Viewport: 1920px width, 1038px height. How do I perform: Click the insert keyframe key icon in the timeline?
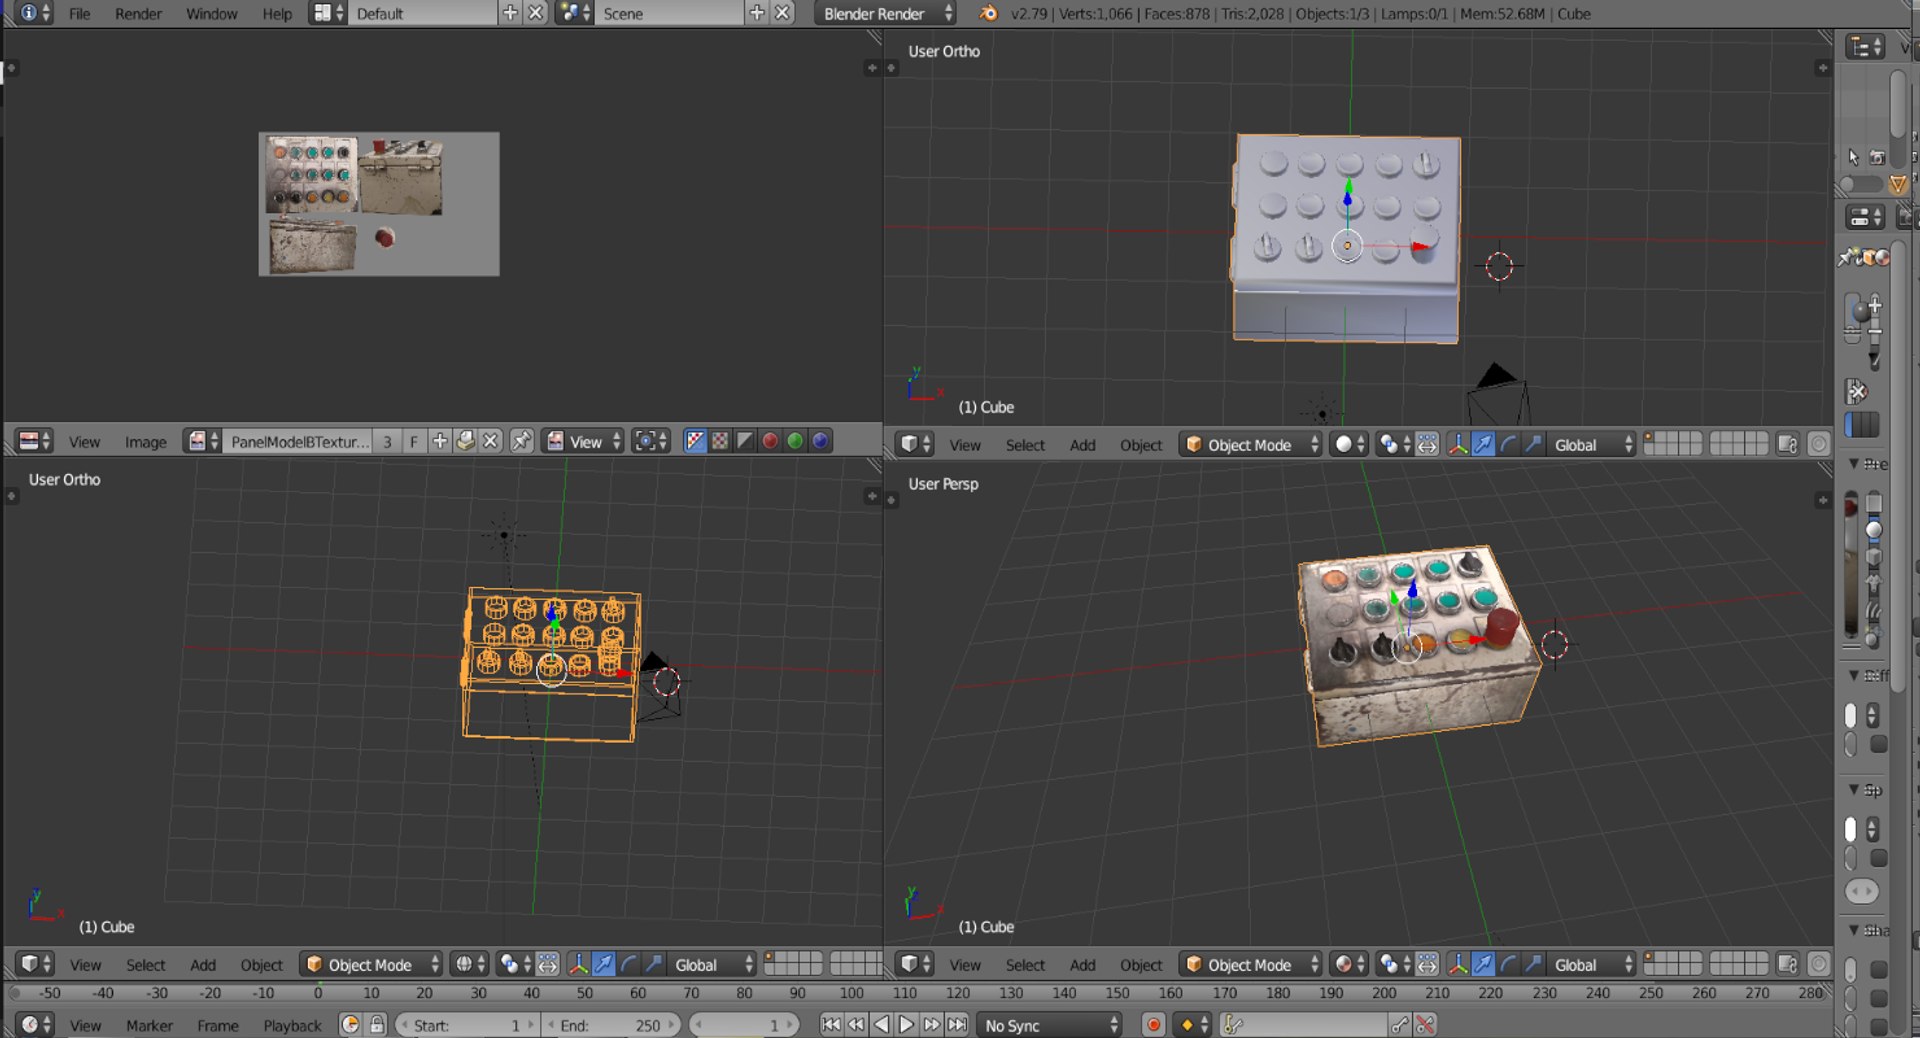pyautogui.click(x=1400, y=1025)
